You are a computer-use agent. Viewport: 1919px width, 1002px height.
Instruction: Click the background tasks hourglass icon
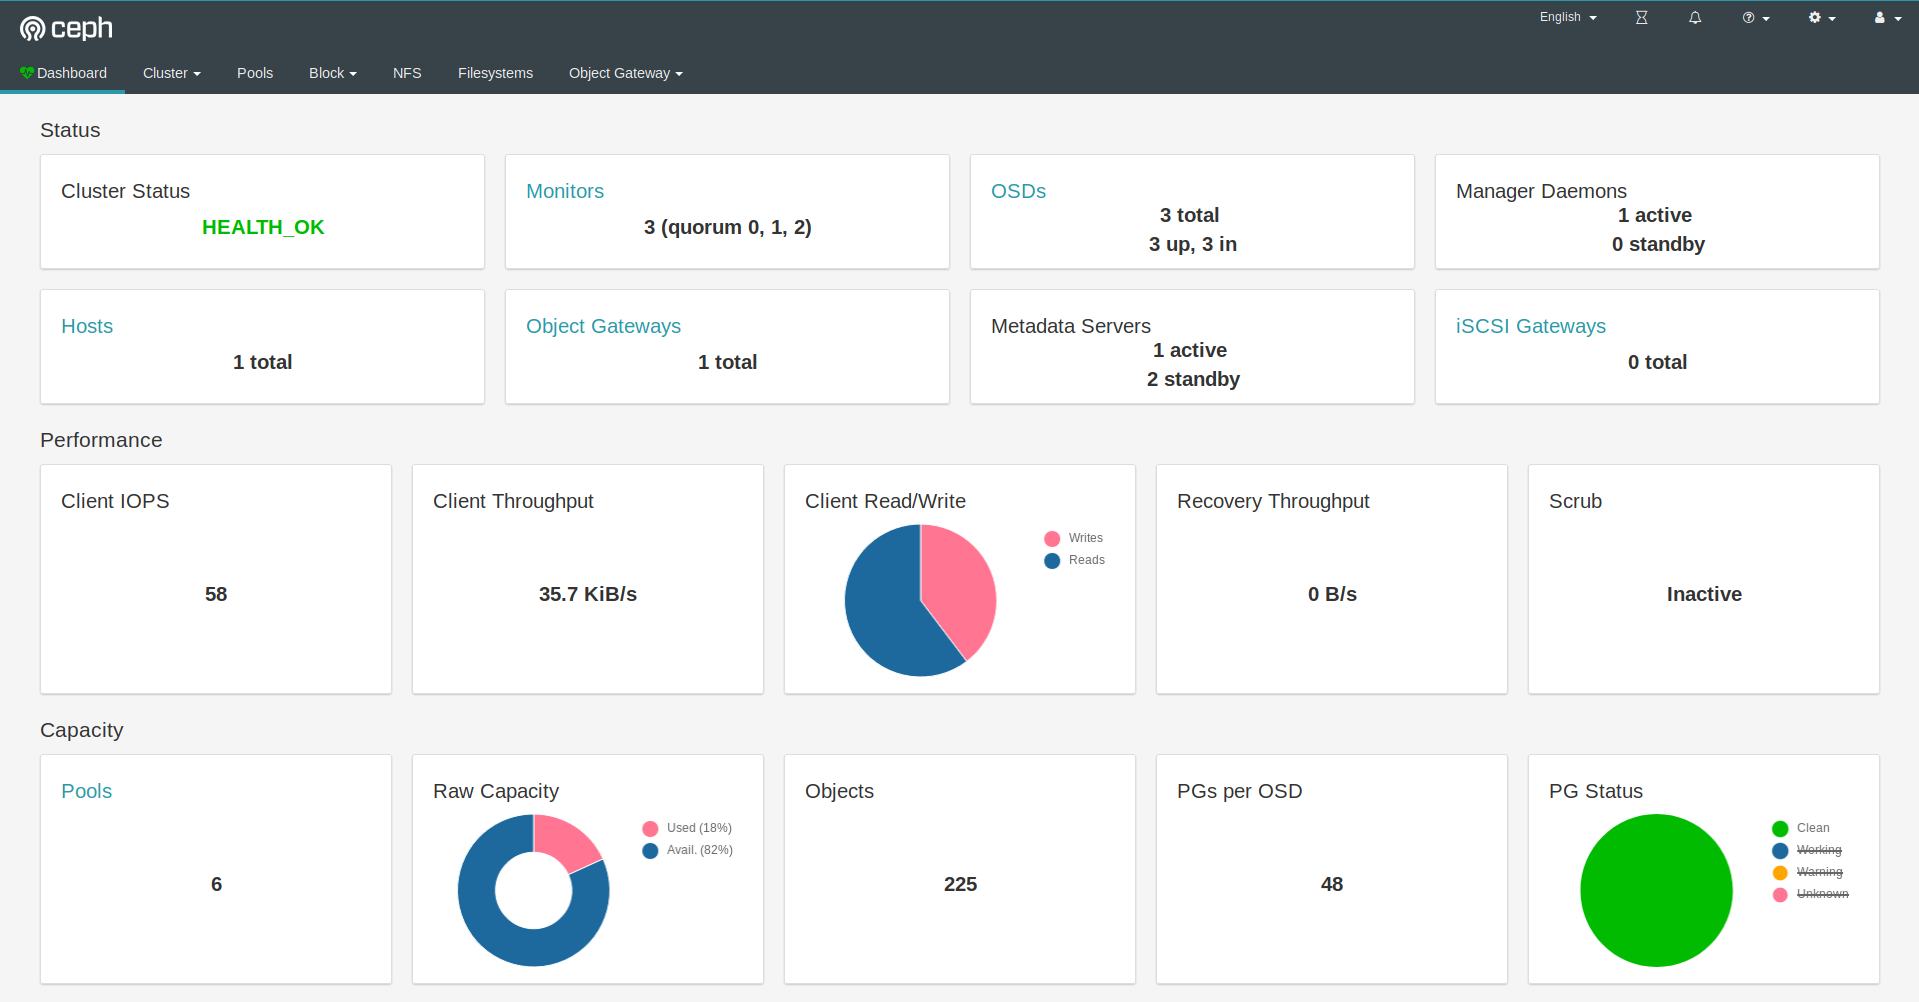coord(1640,17)
